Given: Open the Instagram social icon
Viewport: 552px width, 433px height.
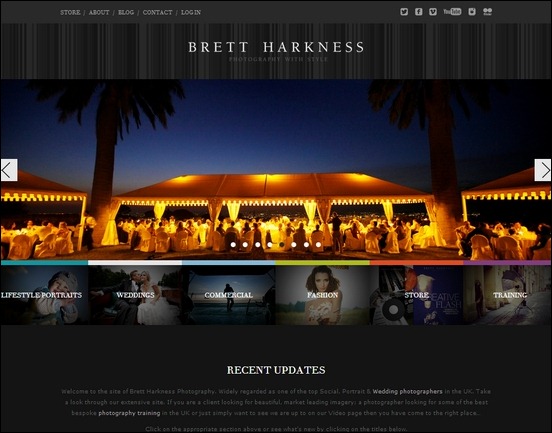Looking at the screenshot, I should (x=472, y=12).
